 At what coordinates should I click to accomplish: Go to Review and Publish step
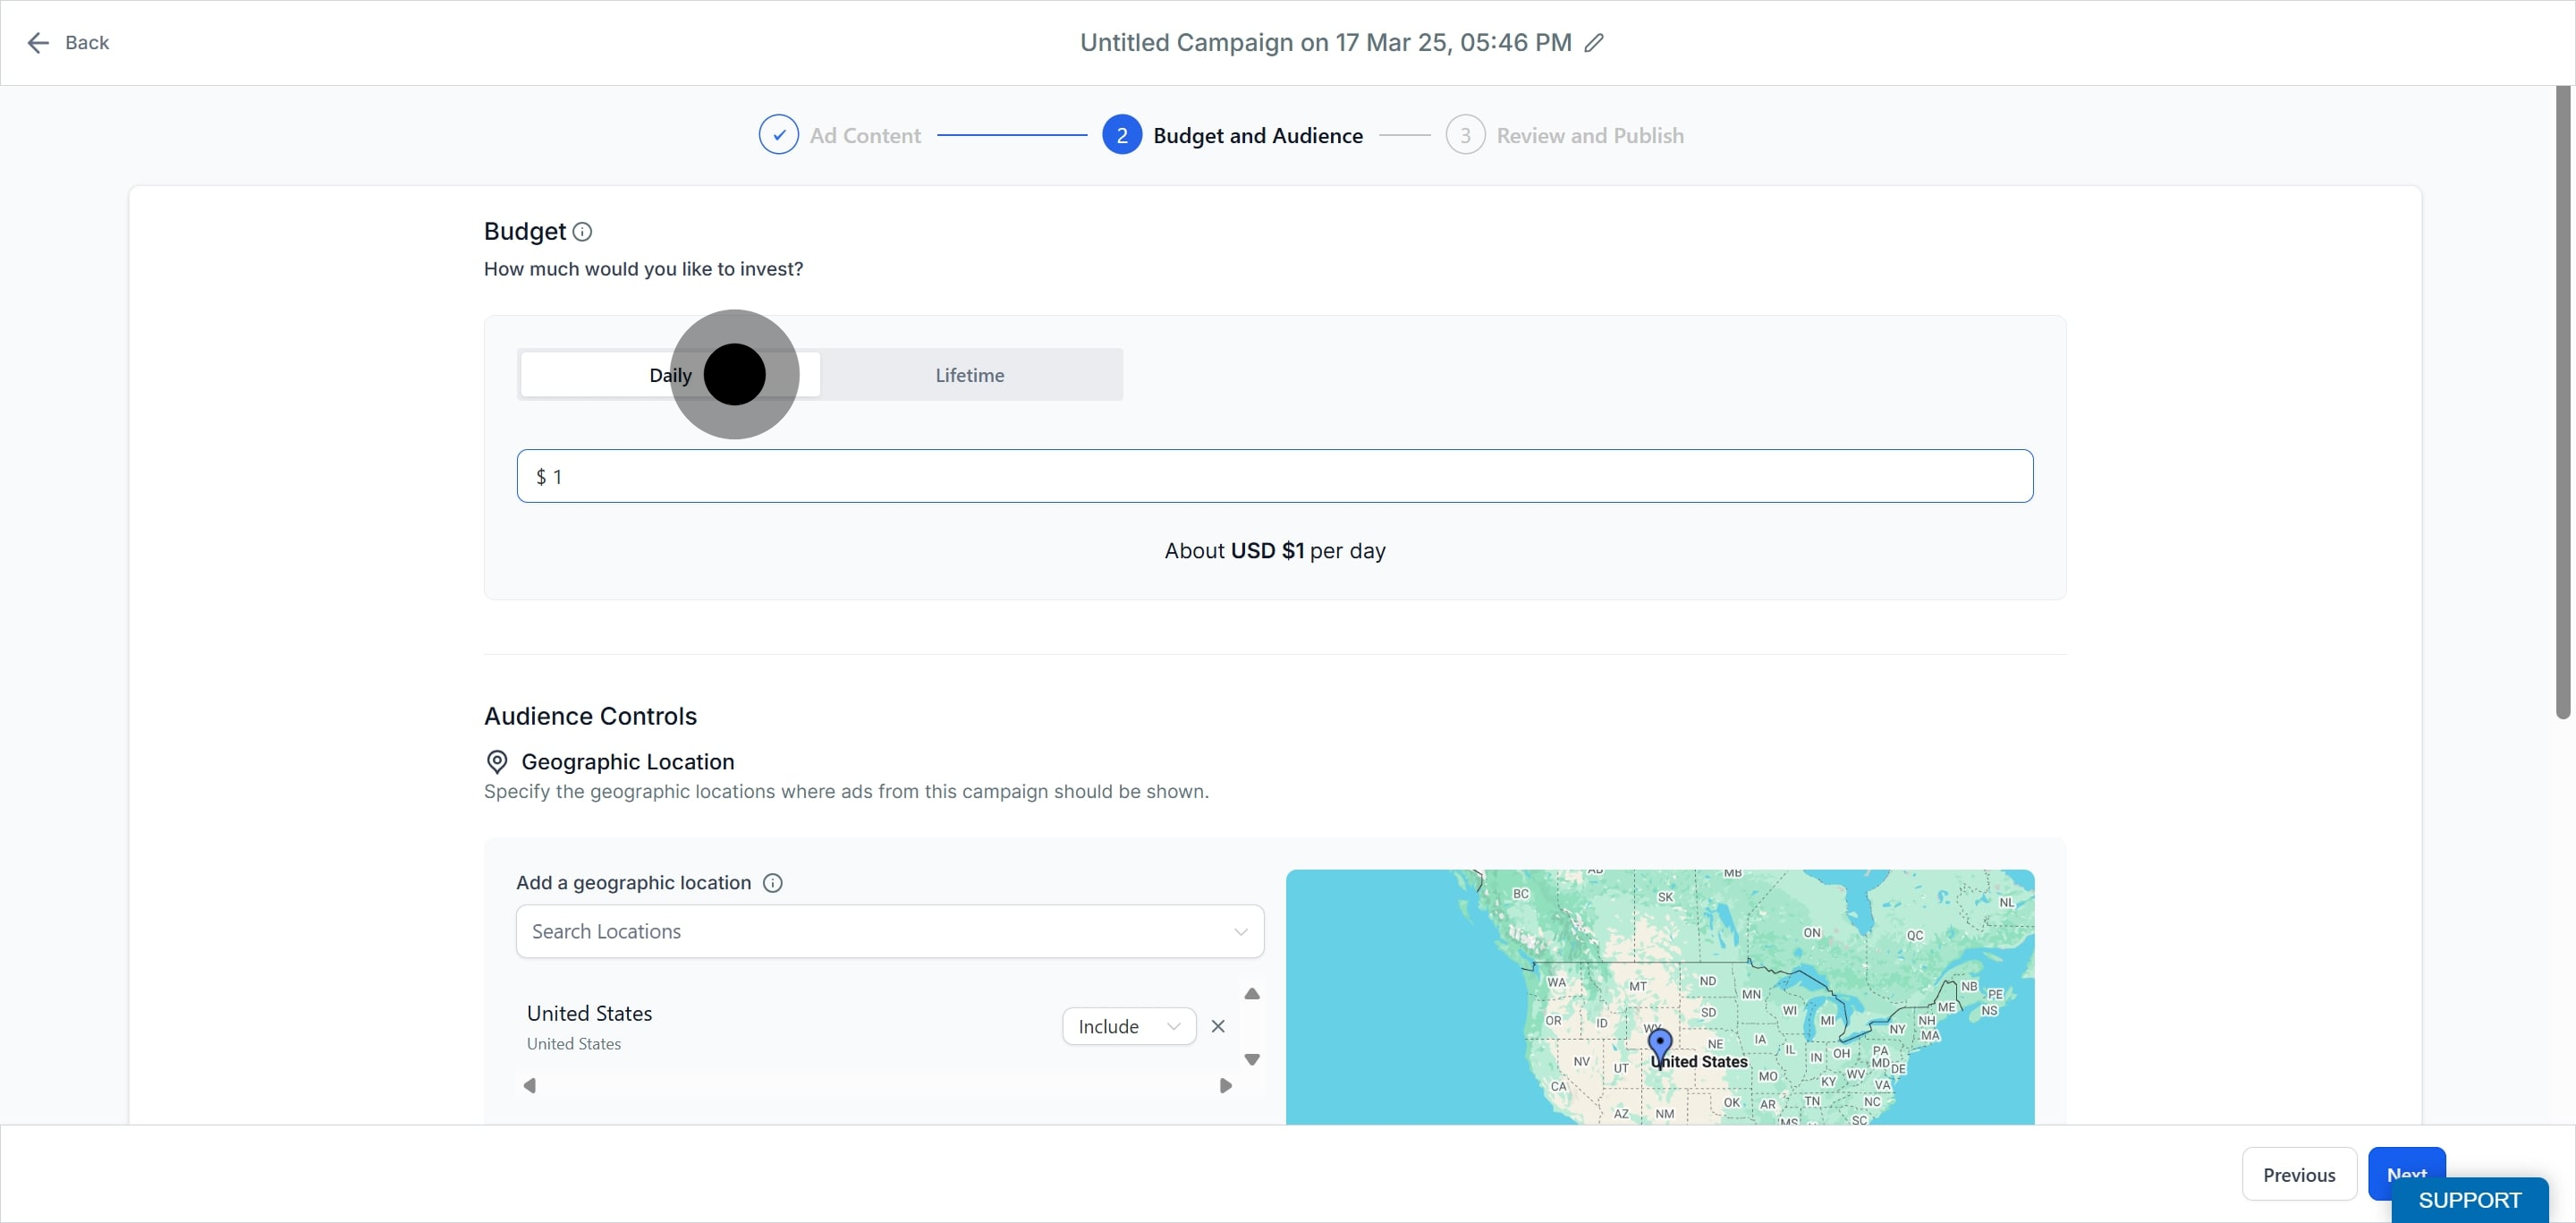[x=1588, y=135]
